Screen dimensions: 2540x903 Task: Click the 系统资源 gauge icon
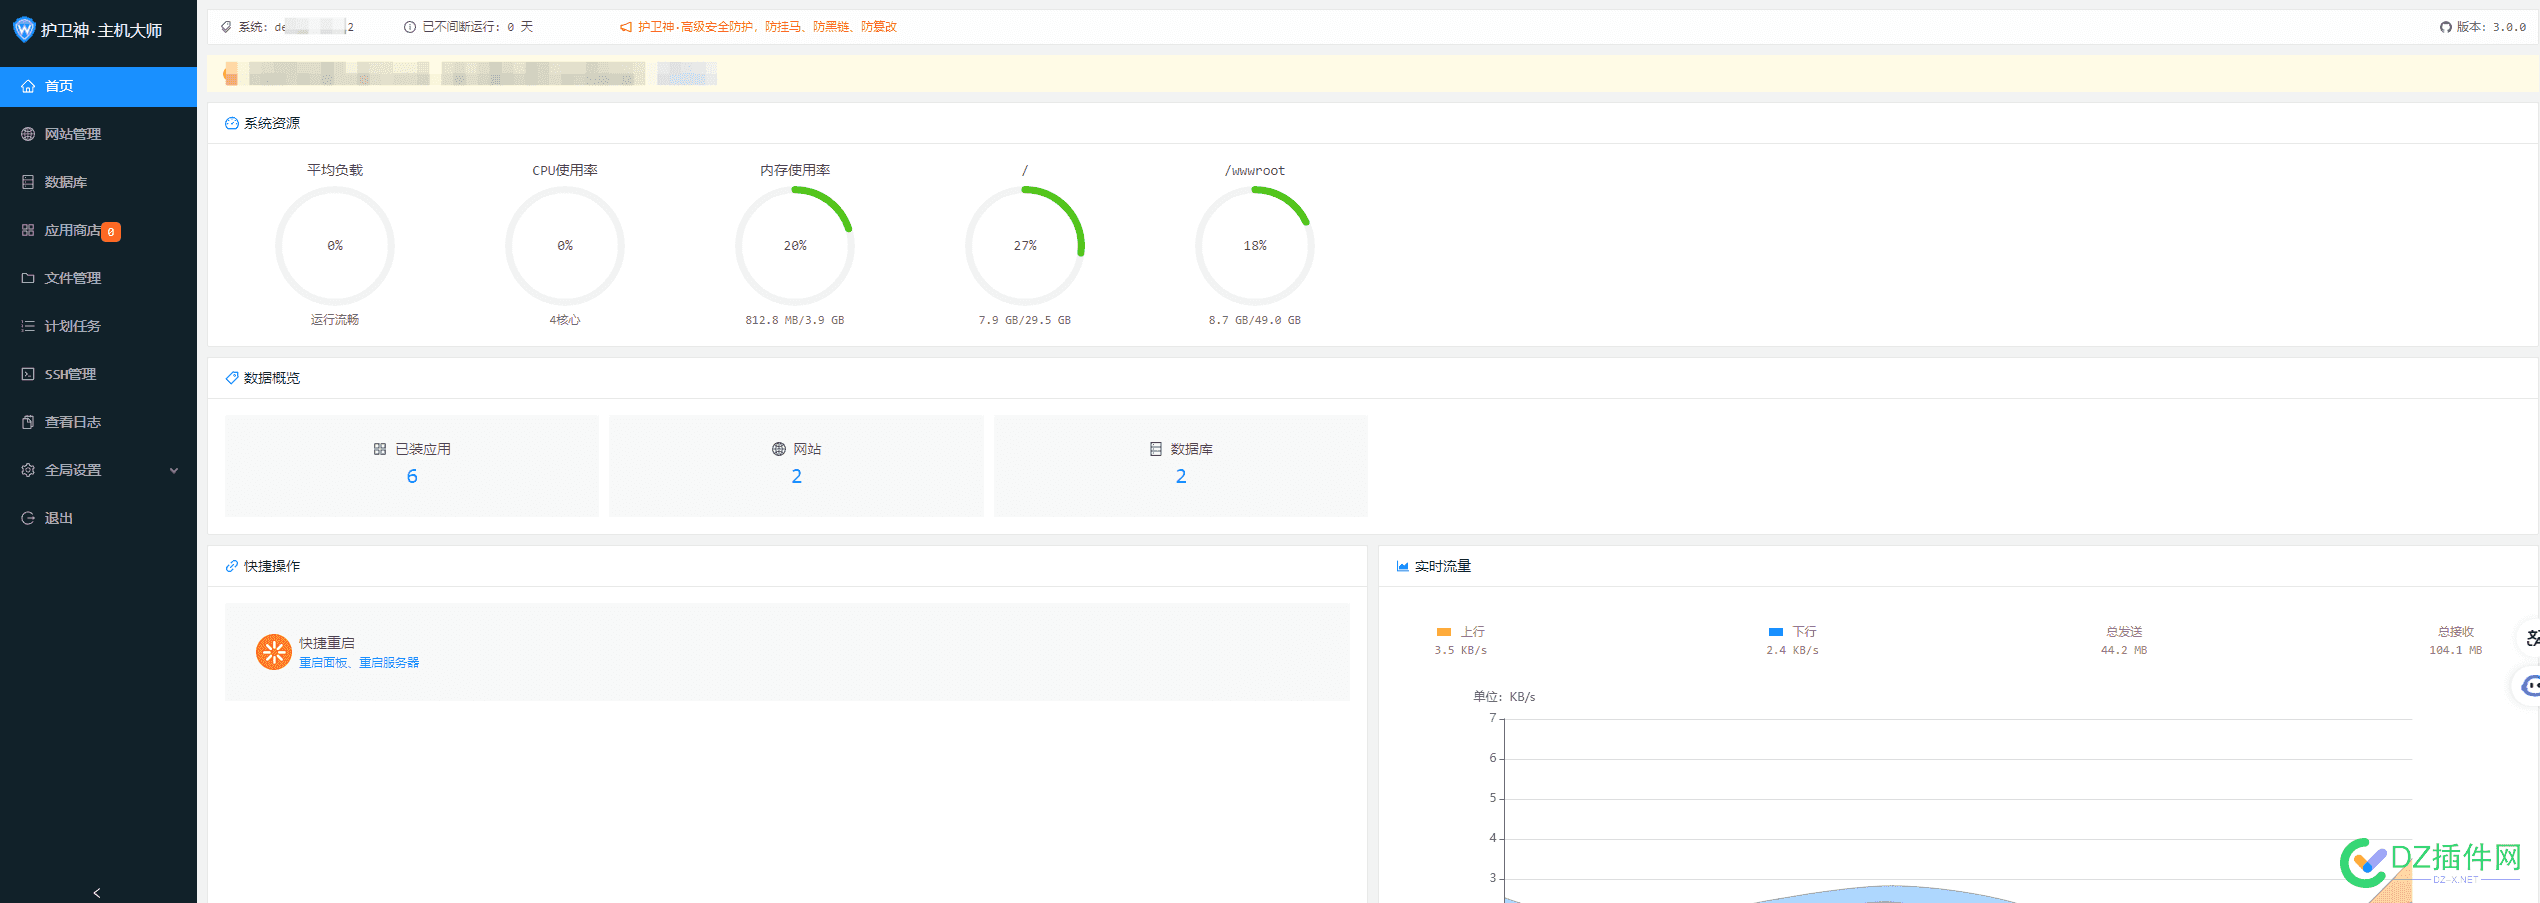pyautogui.click(x=232, y=123)
